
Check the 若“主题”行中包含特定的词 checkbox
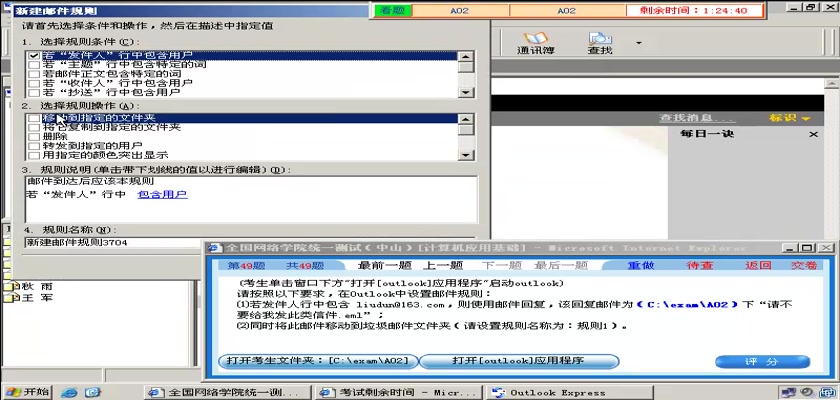(x=34, y=65)
